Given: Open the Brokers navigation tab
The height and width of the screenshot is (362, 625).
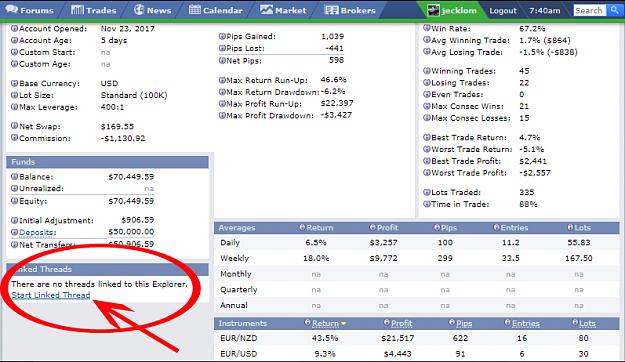Looking at the screenshot, I should [x=350, y=10].
